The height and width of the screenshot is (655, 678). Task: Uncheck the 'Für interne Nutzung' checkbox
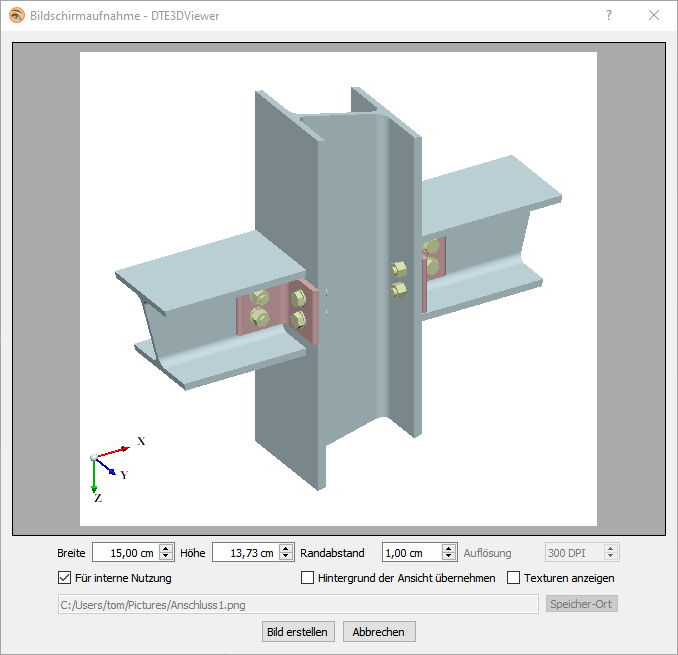[65, 578]
